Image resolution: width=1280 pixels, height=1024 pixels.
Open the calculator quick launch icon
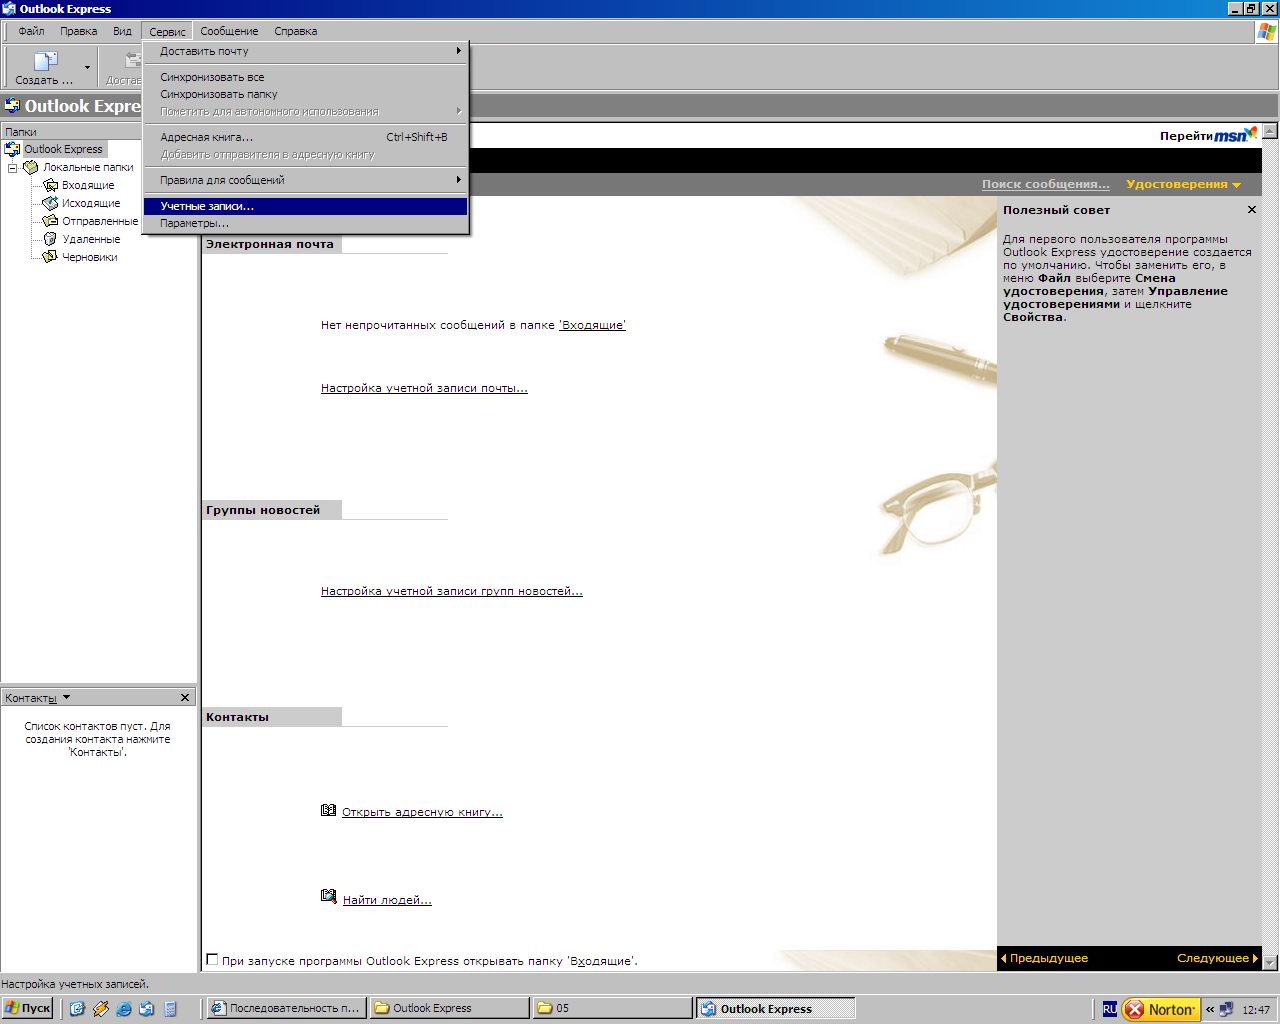click(x=170, y=1009)
